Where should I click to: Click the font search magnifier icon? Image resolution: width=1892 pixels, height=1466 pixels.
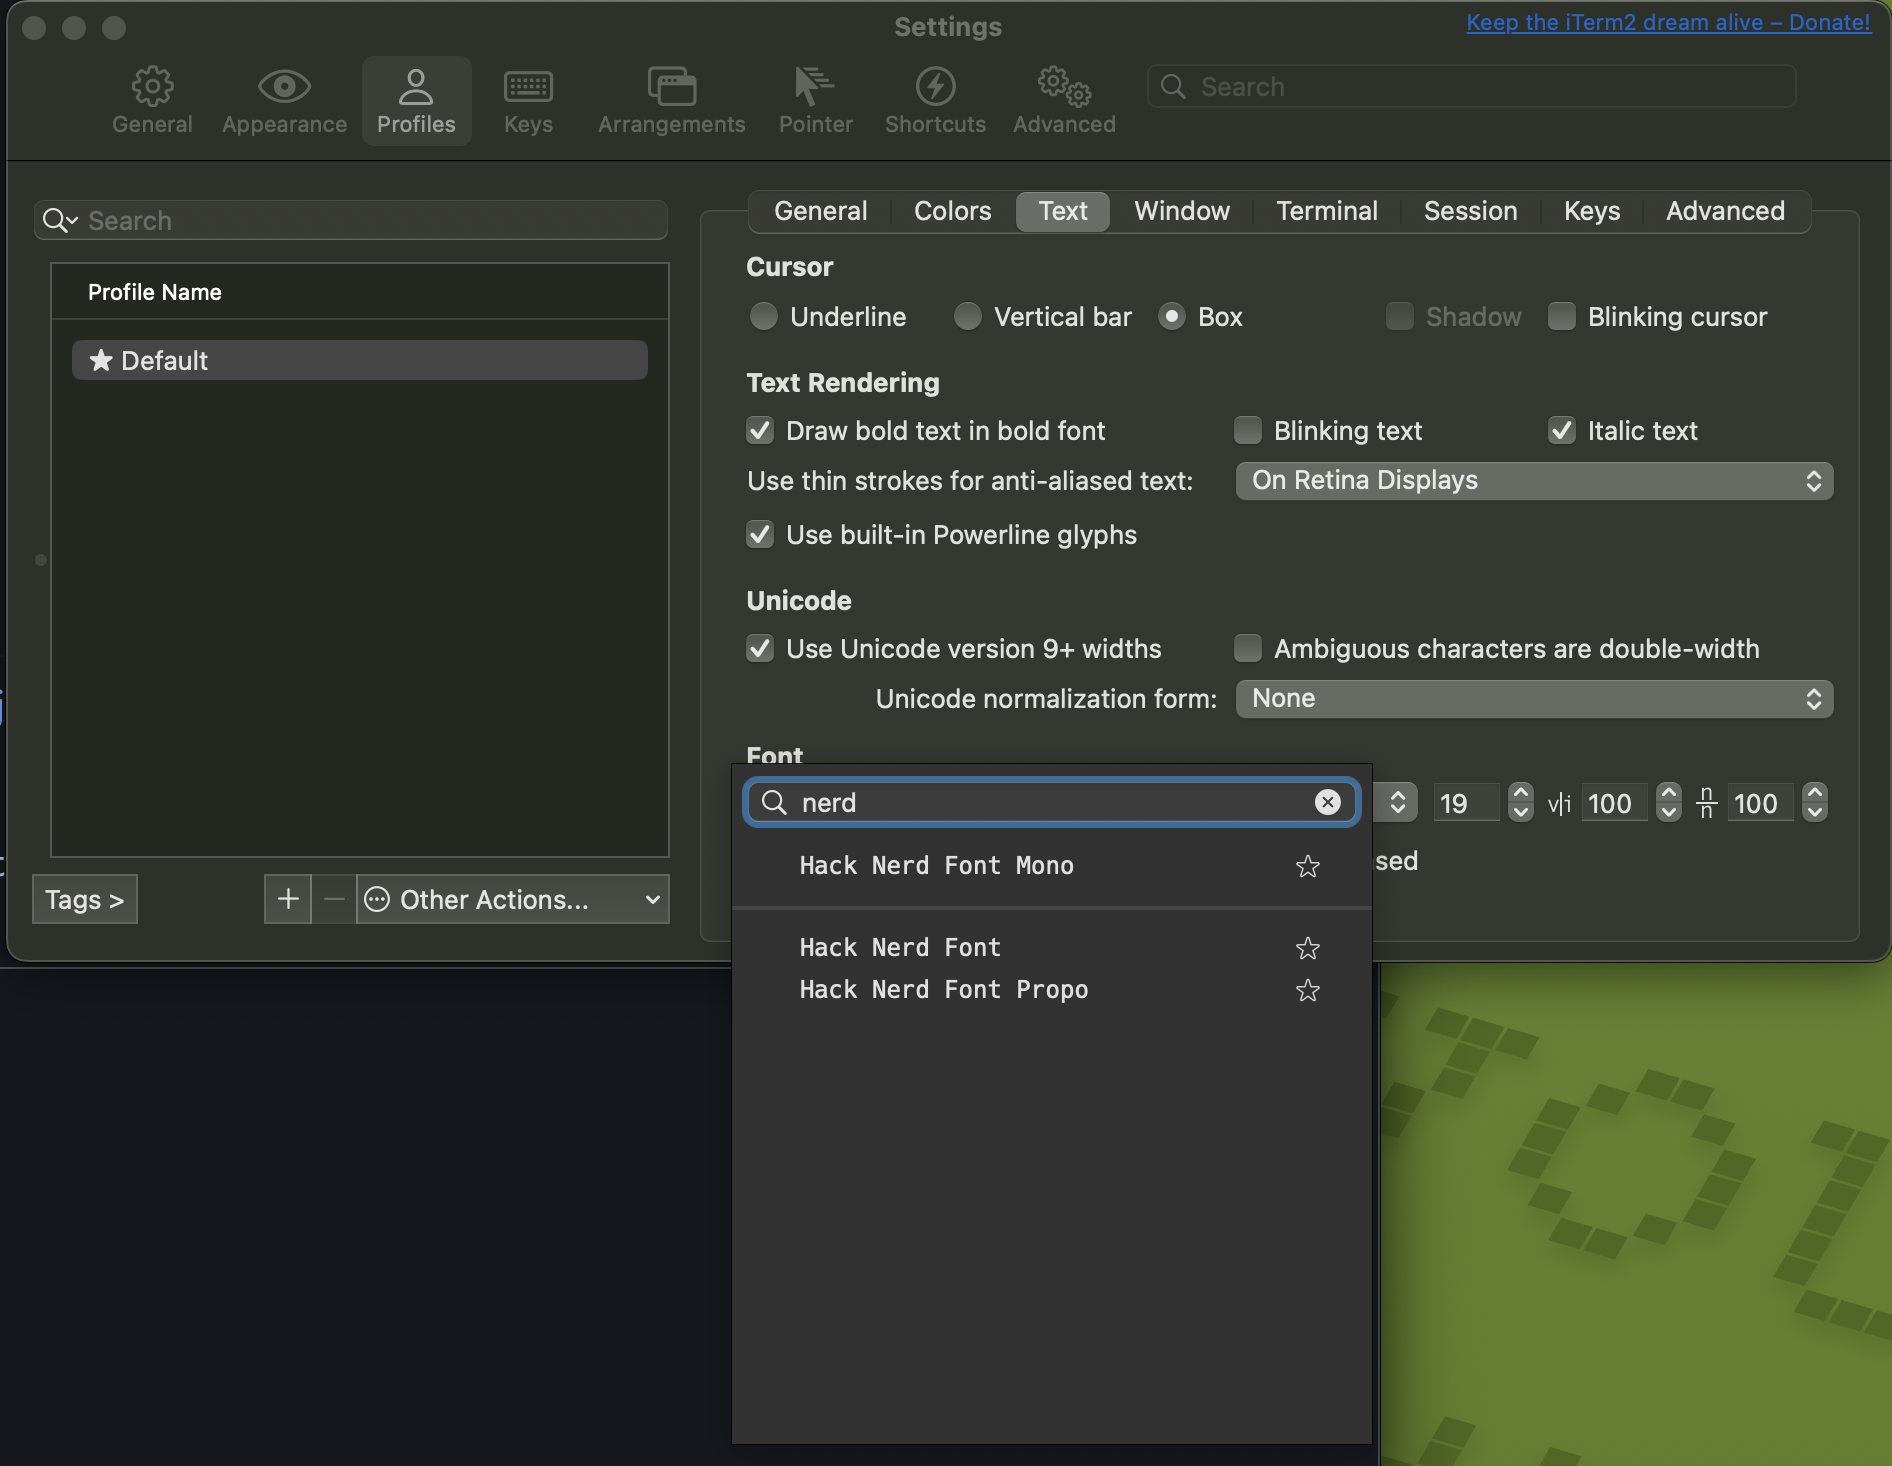click(x=774, y=802)
